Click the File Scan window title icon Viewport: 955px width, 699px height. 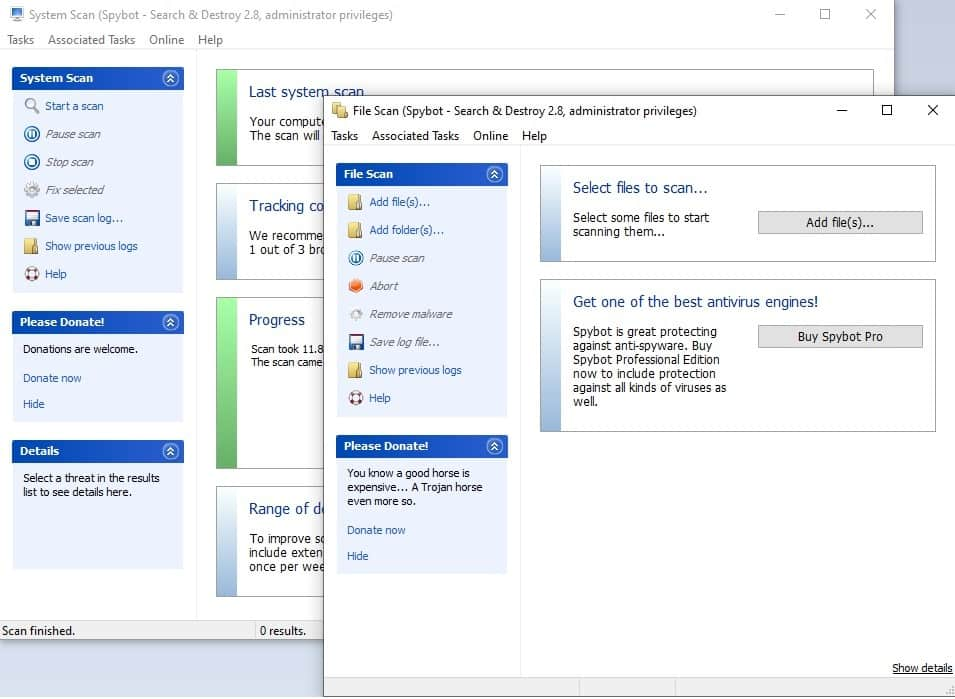point(339,111)
